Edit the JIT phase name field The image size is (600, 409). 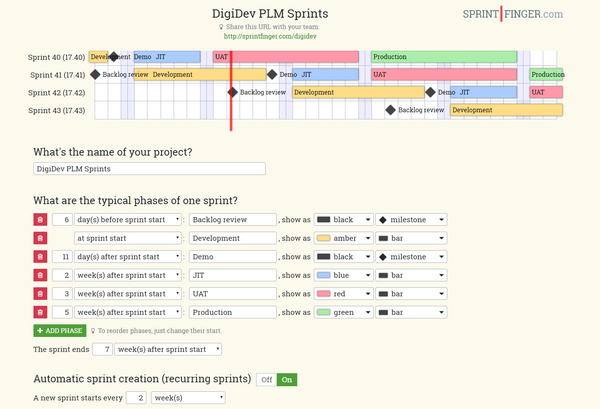(233, 275)
